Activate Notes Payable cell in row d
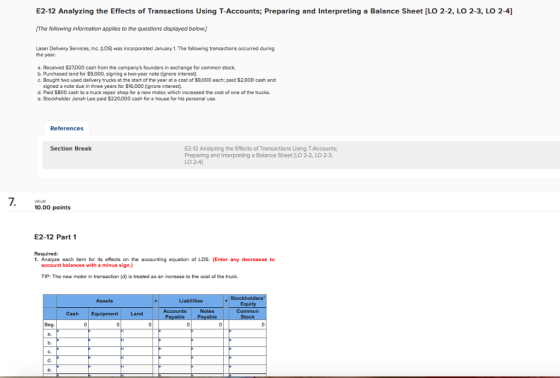 click(x=207, y=360)
